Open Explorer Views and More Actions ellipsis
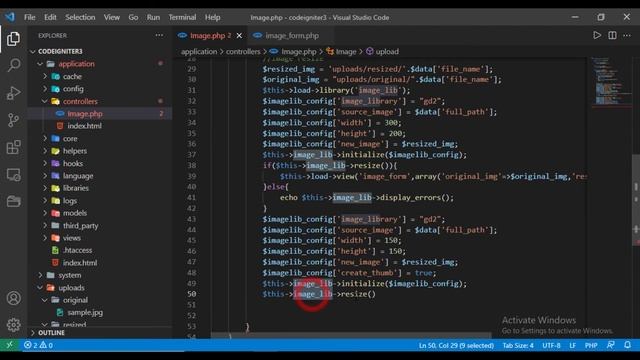This screenshot has height=360, width=640. (x=159, y=36)
